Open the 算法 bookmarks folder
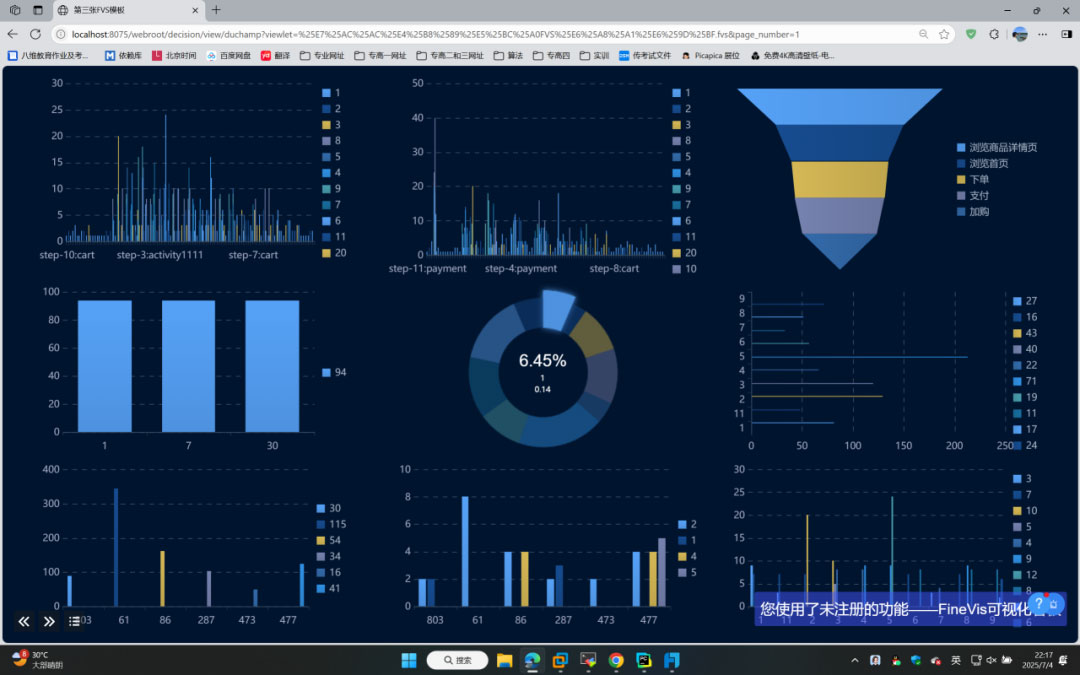1080x675 pixels. point(506,55)
